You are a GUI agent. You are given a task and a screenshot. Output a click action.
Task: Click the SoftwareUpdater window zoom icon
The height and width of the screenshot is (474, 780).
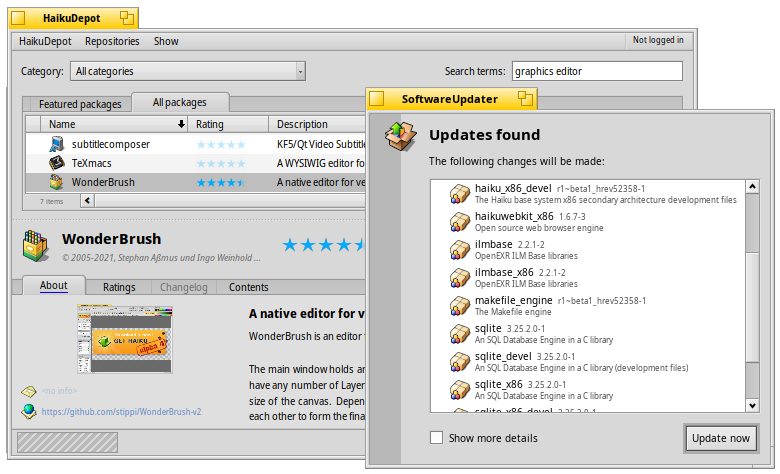[x=525, y=98]
